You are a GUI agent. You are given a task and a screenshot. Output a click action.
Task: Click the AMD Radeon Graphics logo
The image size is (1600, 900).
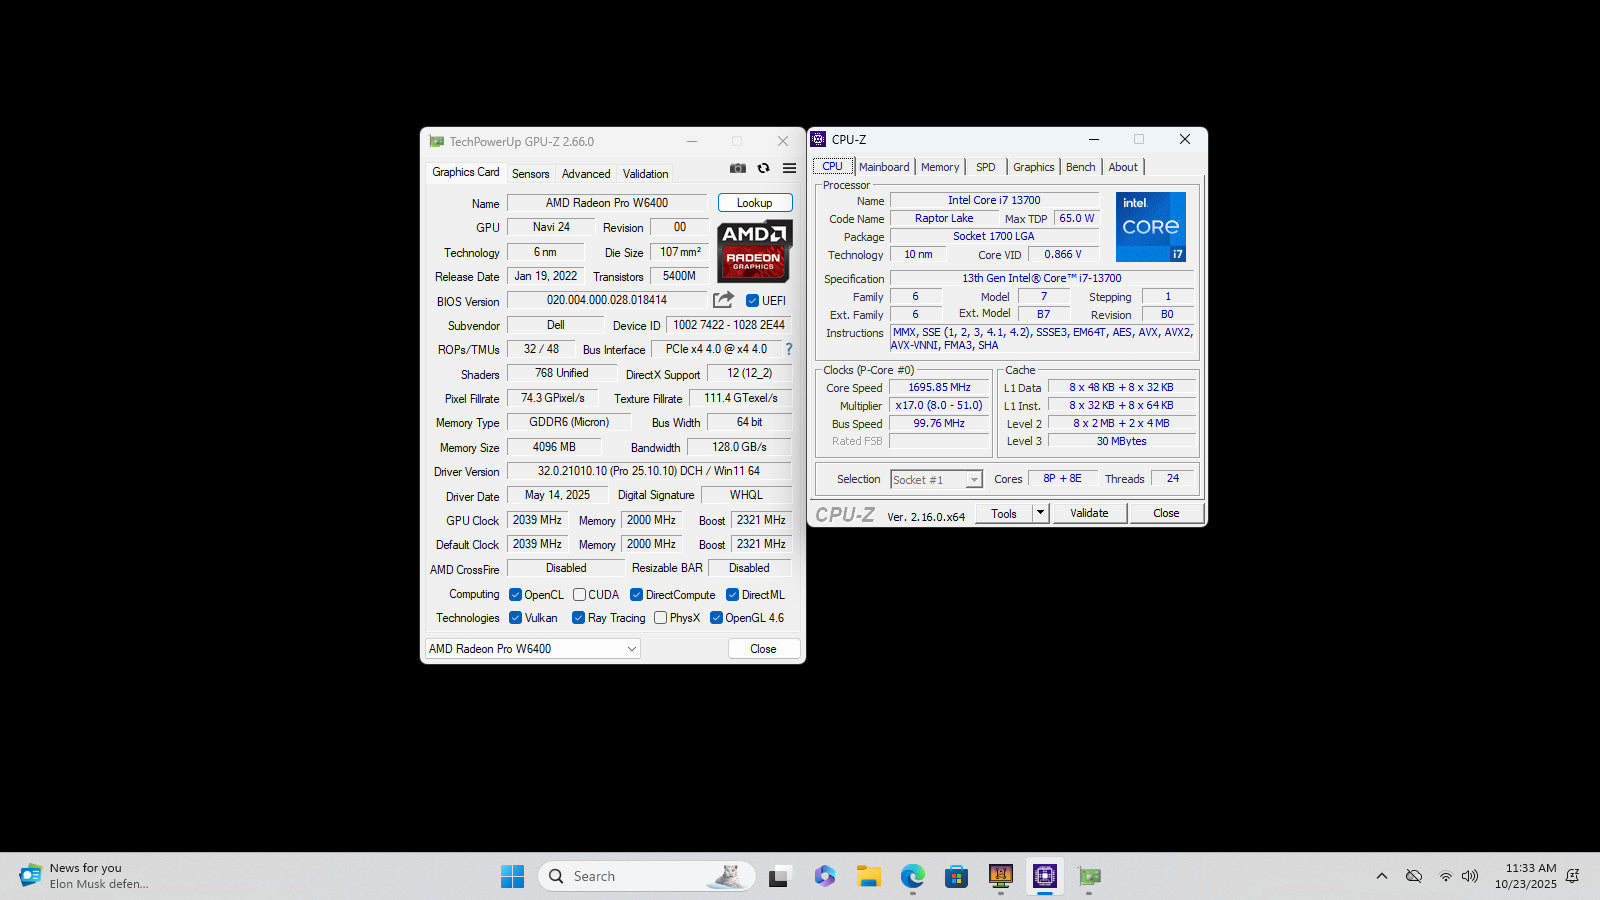pyautogui.click(x=754, y=251)
